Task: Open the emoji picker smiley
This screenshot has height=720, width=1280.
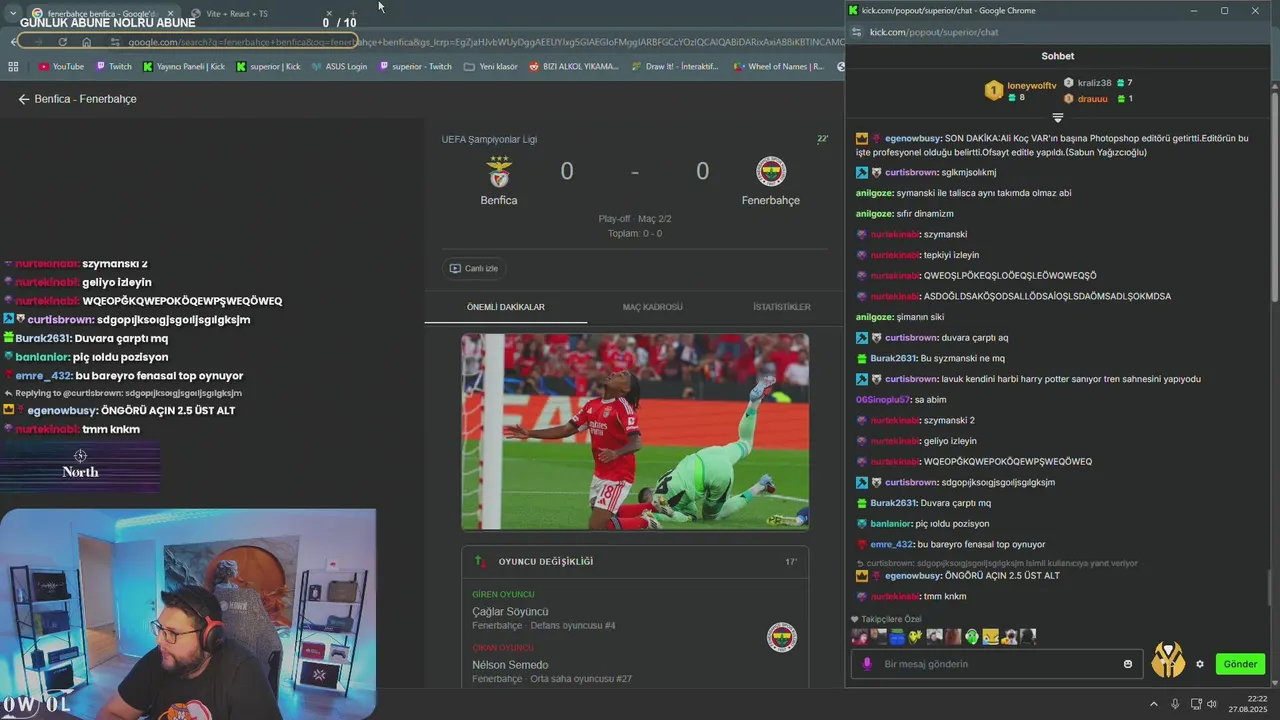Action: [x=1128, y=664]
